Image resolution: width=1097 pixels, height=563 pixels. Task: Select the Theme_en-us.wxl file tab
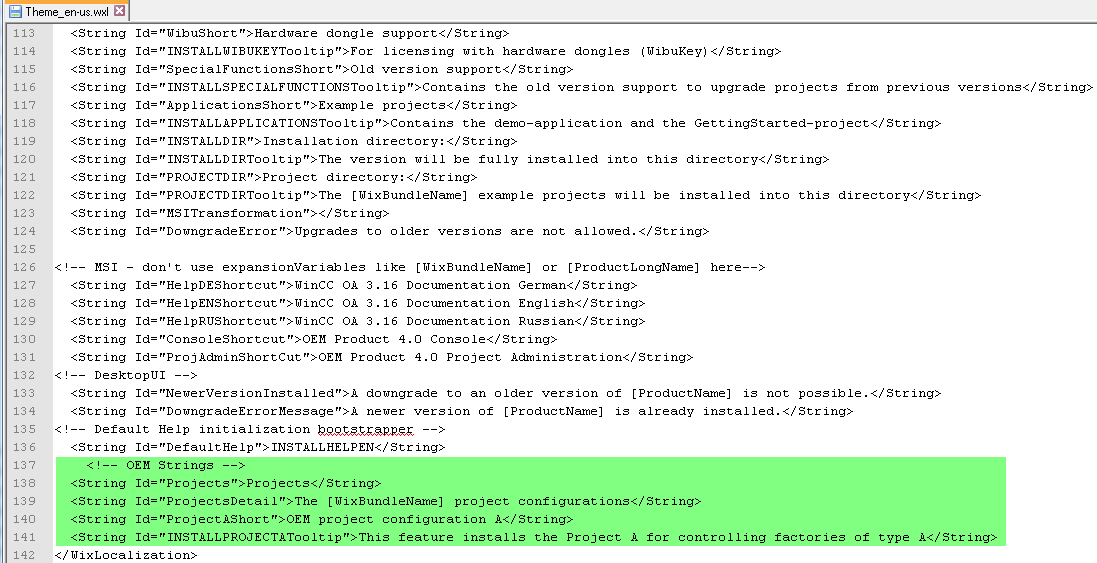pyautogui.click(x=65, y=11)
